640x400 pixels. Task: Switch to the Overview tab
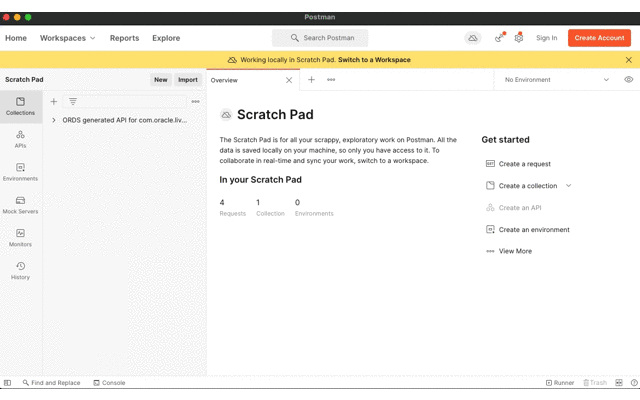(x=225, y=80)
